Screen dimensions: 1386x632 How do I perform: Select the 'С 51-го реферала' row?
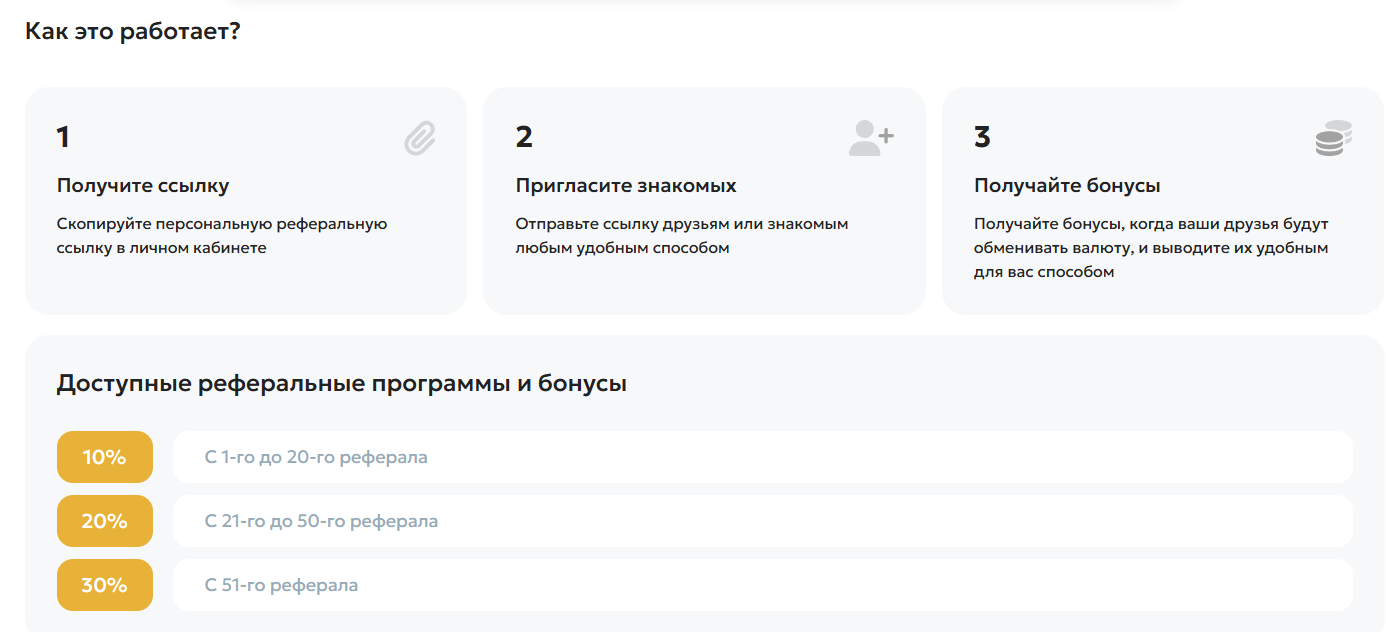tap(762, 585)
